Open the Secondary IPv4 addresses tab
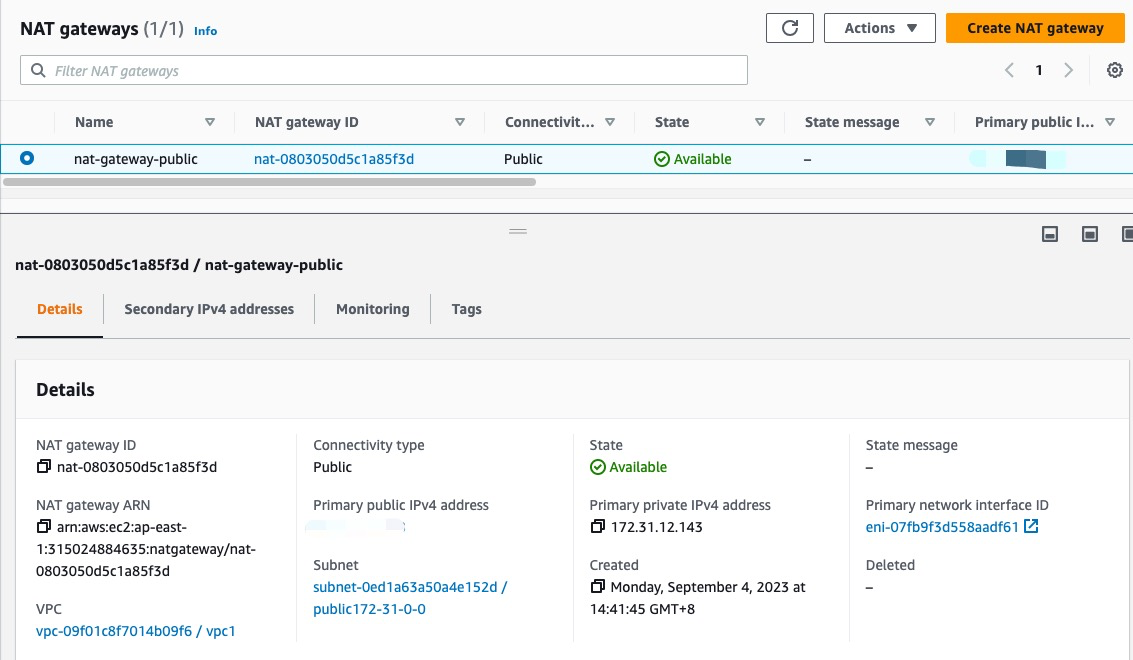Screen dimensions: 1133x660 [x=208, y=309]
